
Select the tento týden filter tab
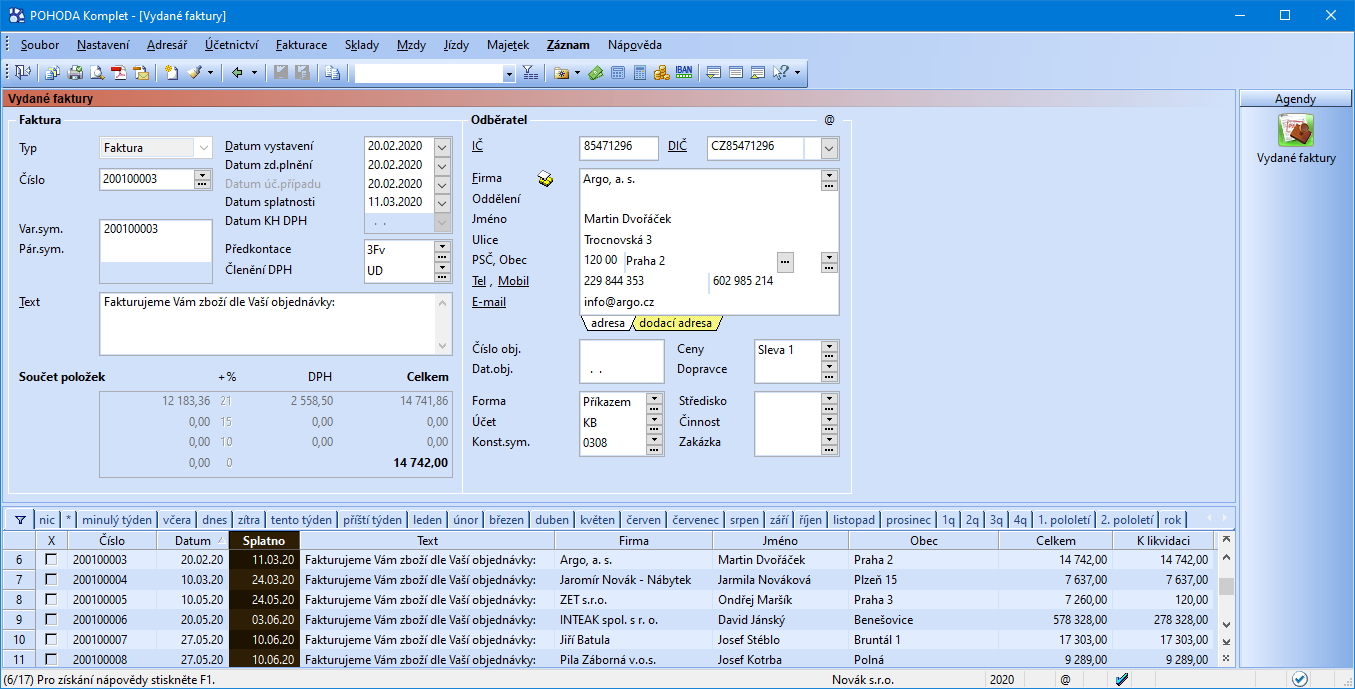tap(300, 520)
